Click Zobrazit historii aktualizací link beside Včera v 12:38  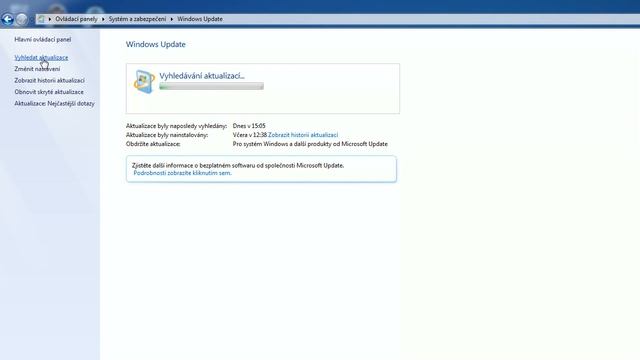coord(303,135)
